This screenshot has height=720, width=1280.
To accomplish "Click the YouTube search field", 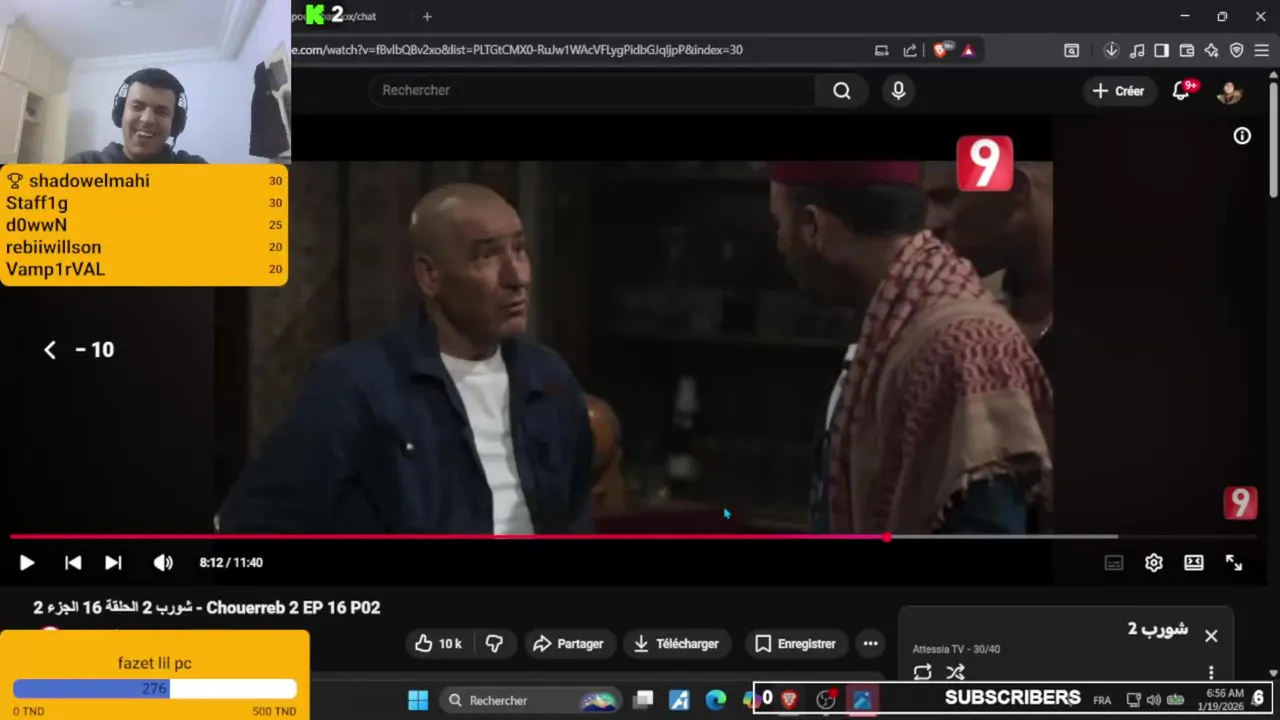I will tap(593, 90).
